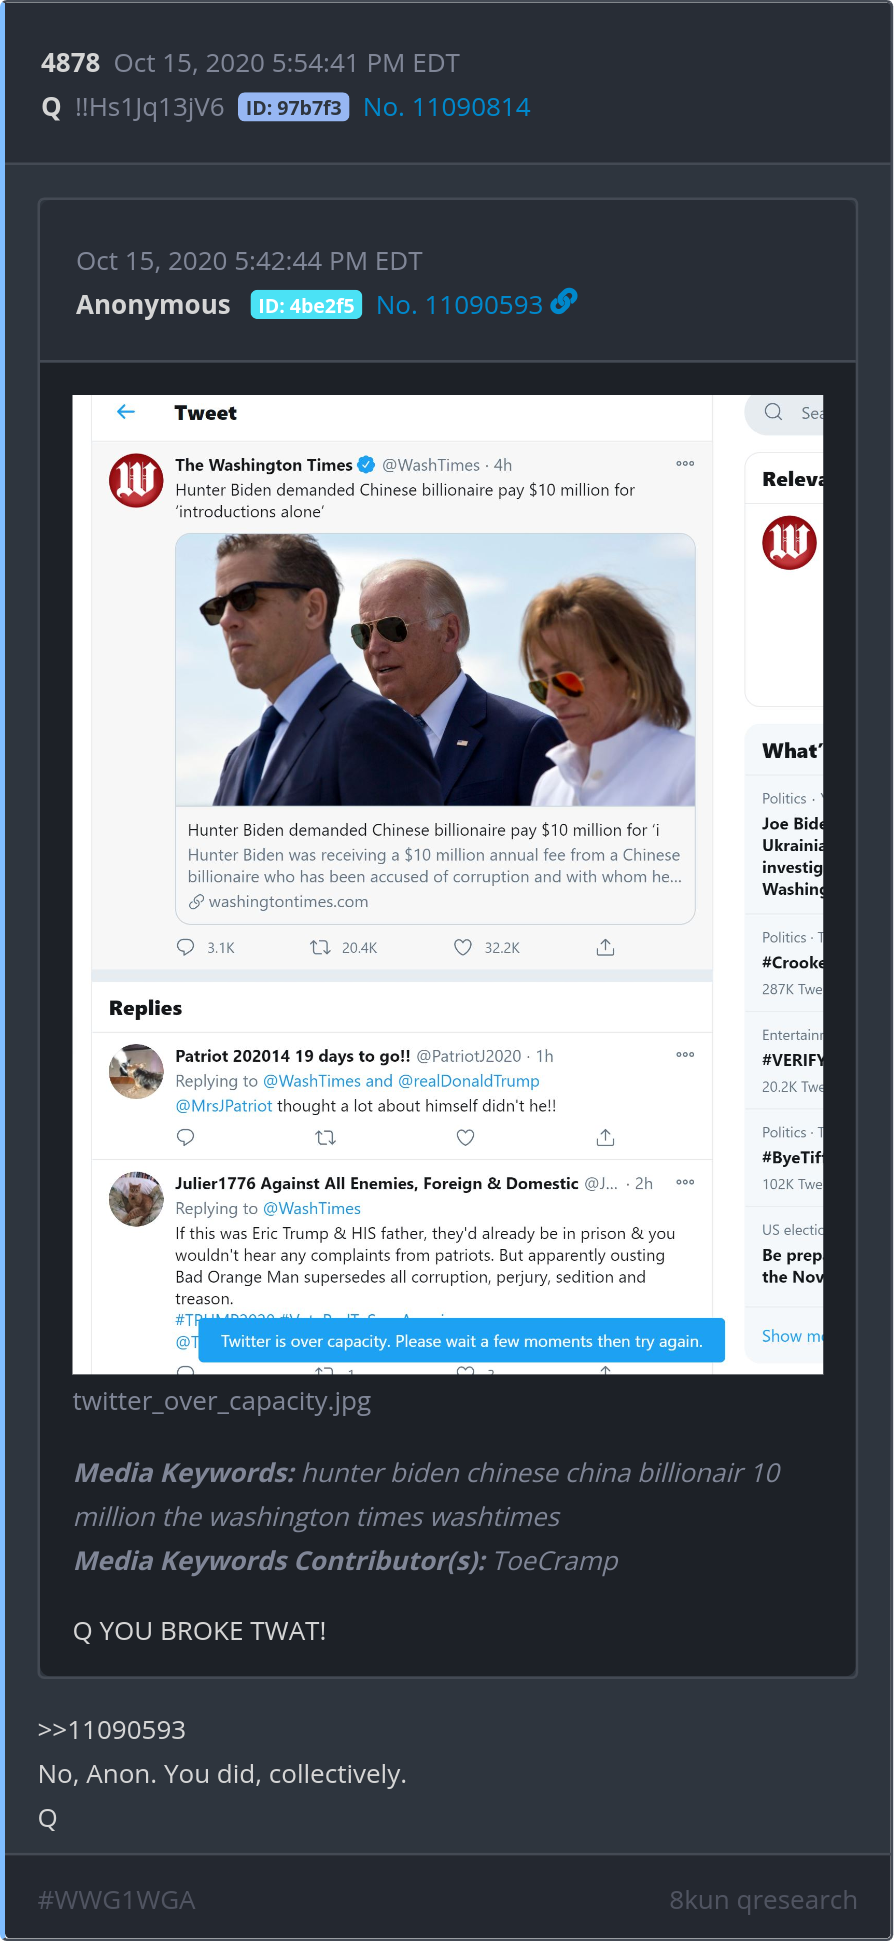The width and height of the screenshot is (894, 1942).
Task: Open more options on Patriot 202014 reply
Action: 685,1055
